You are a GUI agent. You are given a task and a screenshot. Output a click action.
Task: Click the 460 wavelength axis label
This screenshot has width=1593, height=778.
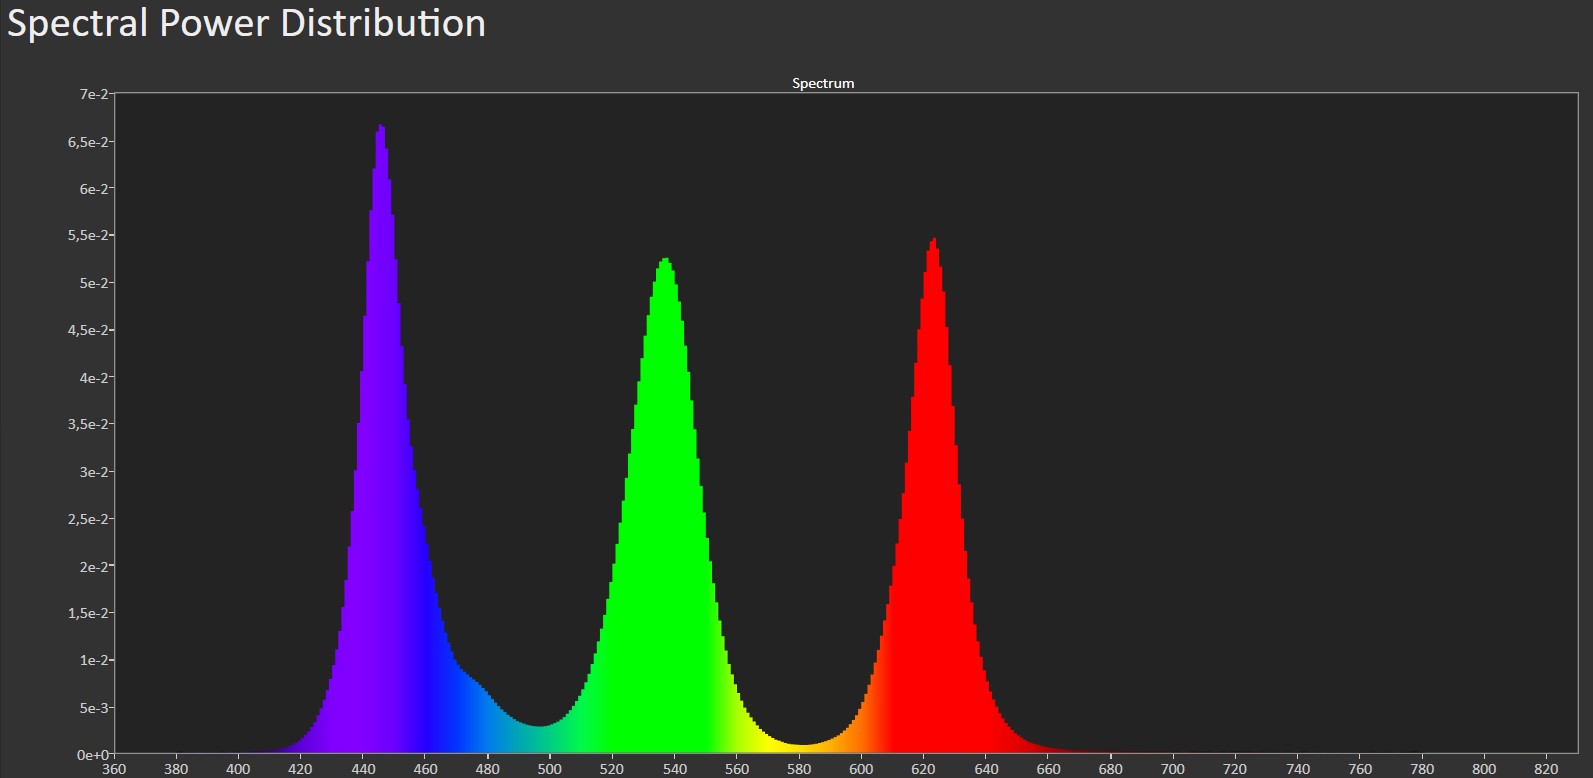[x=425, y=769]
